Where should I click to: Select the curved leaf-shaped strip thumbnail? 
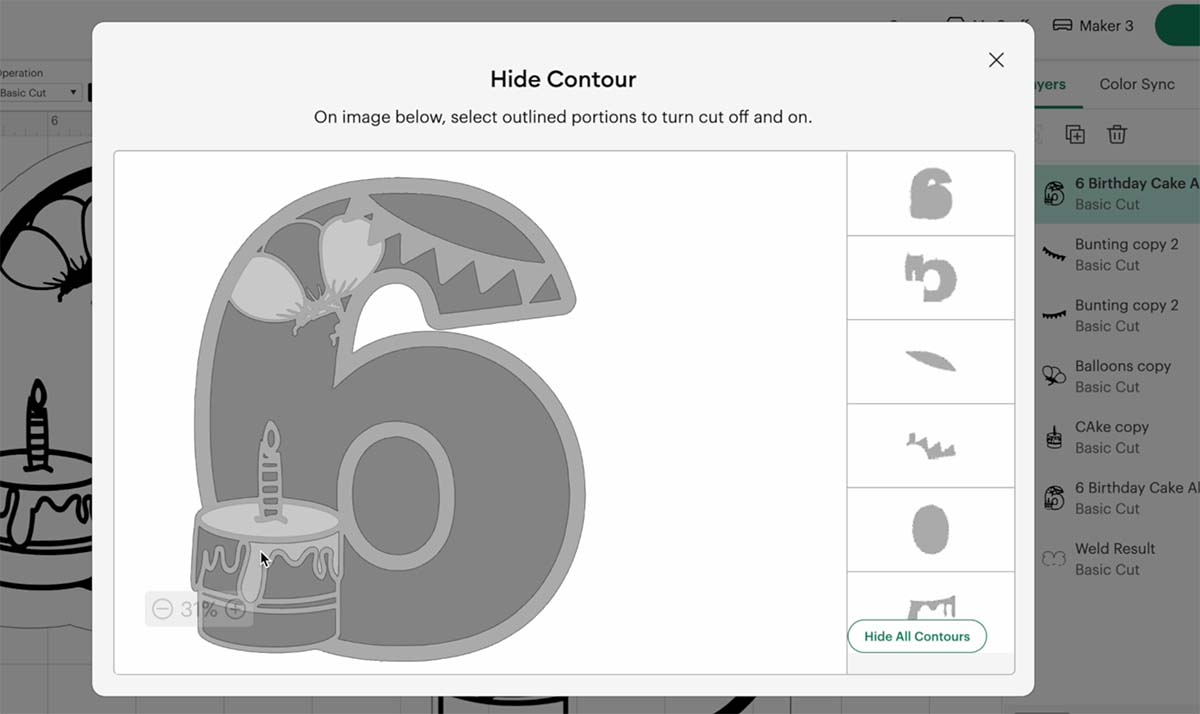pyautogui.click(x=931, y=362)
